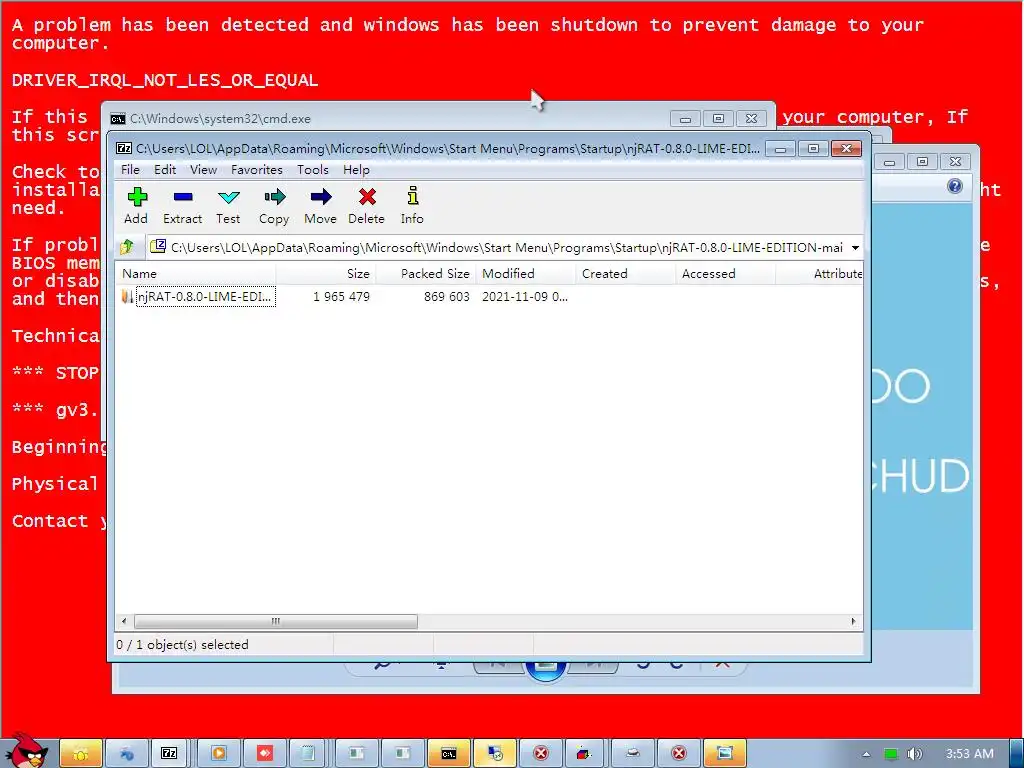Open the View menu
The width and height of the screenshot is (1024, 768).
coord(204,170)
